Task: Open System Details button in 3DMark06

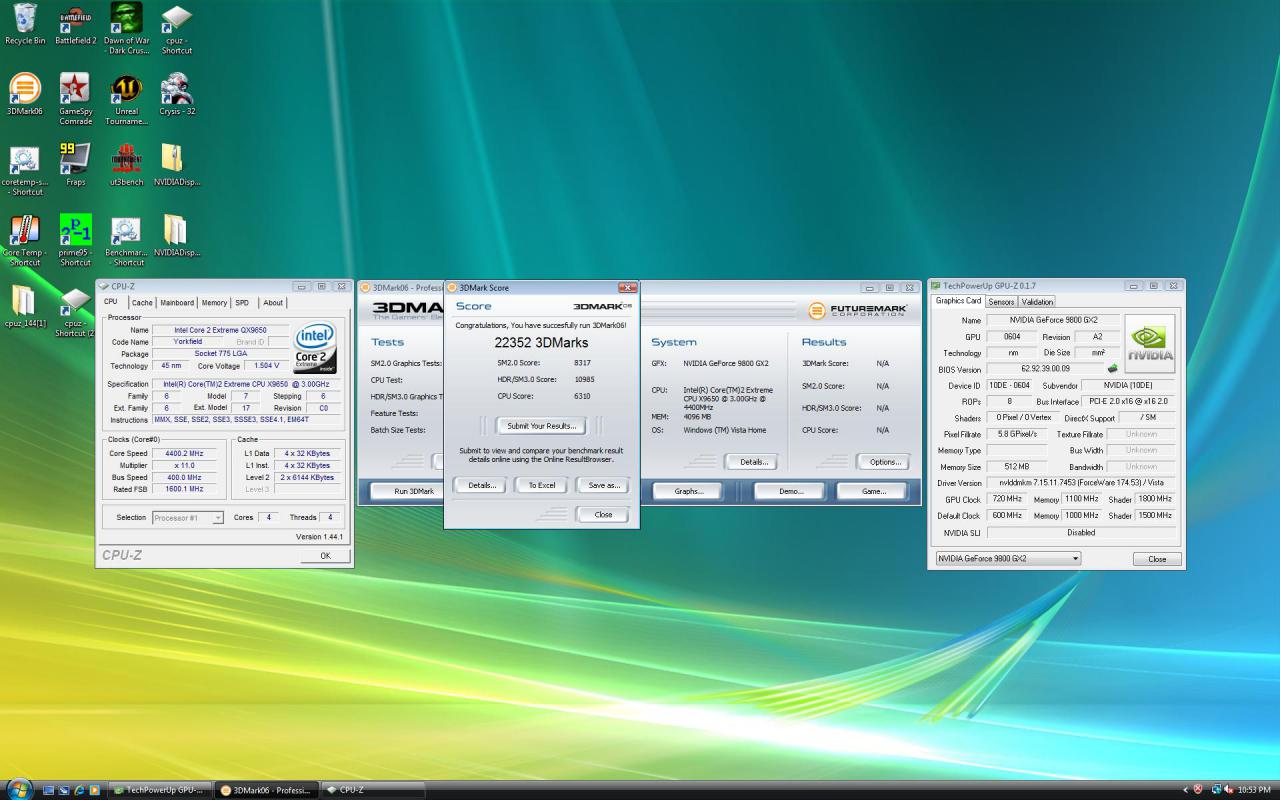Action: [753, 462]
